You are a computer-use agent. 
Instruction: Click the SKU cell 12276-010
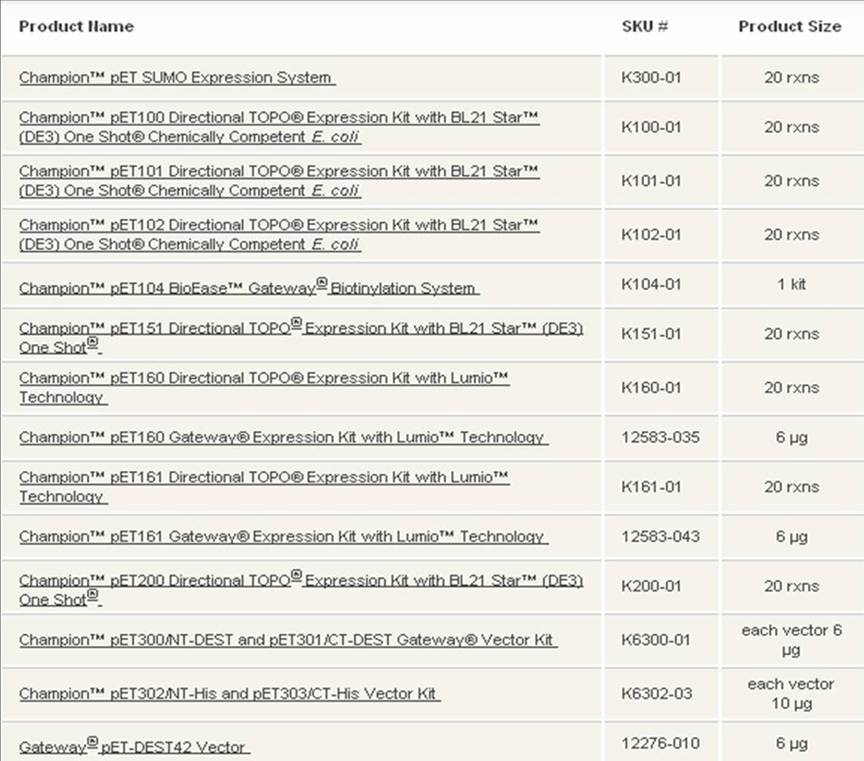pyautogui.click(x=660, y=743)
